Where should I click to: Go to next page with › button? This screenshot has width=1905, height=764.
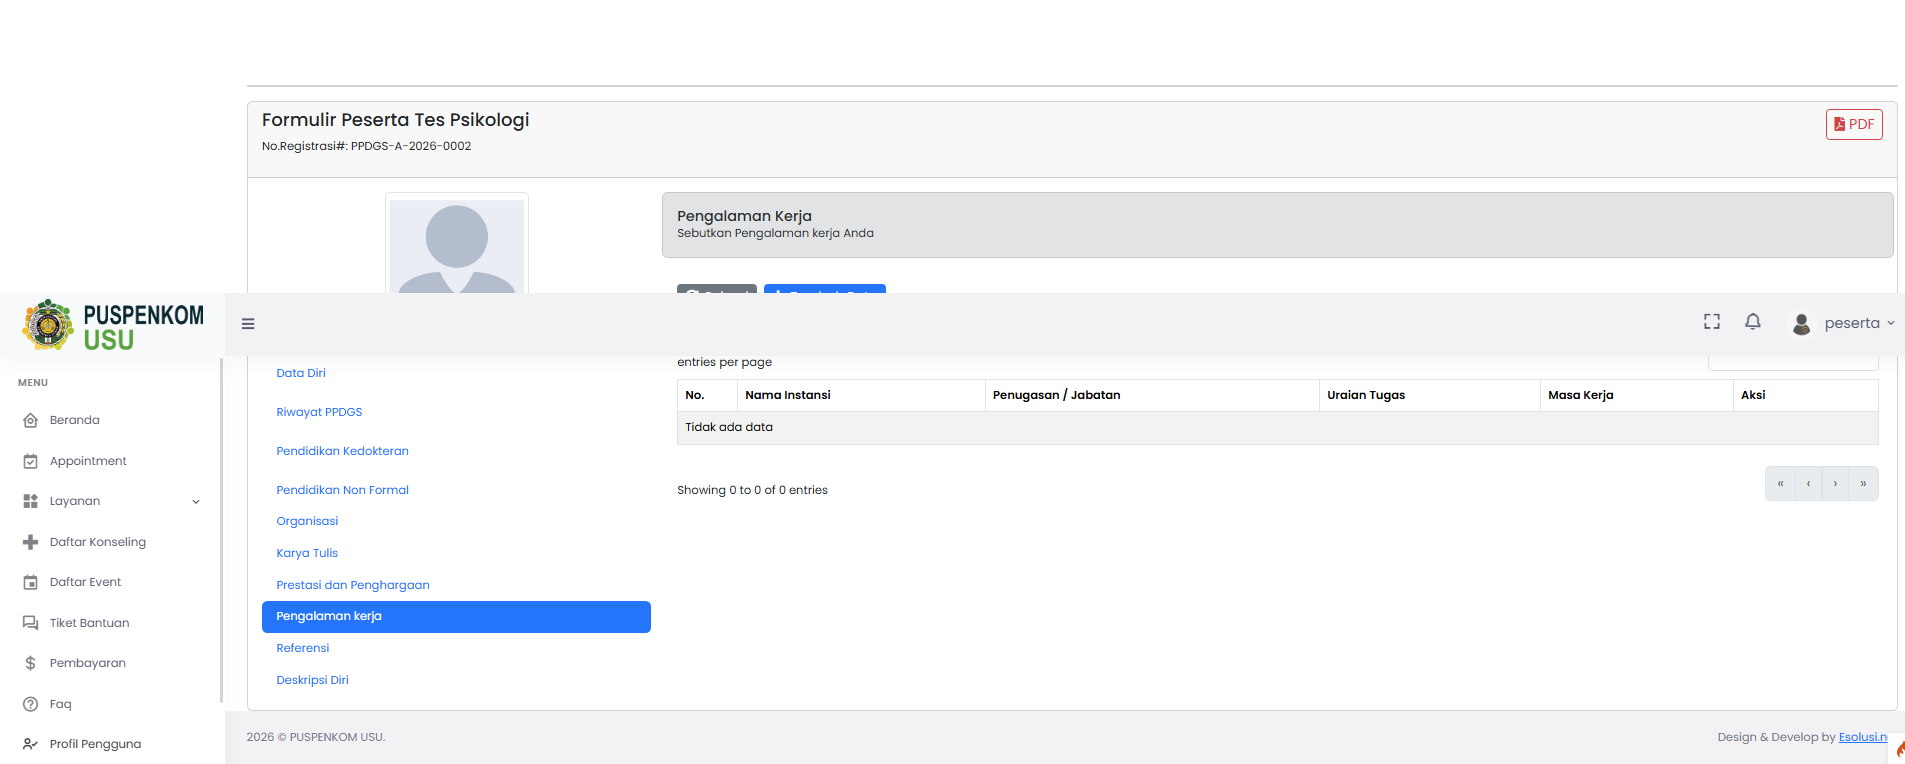click(1835, 484)
